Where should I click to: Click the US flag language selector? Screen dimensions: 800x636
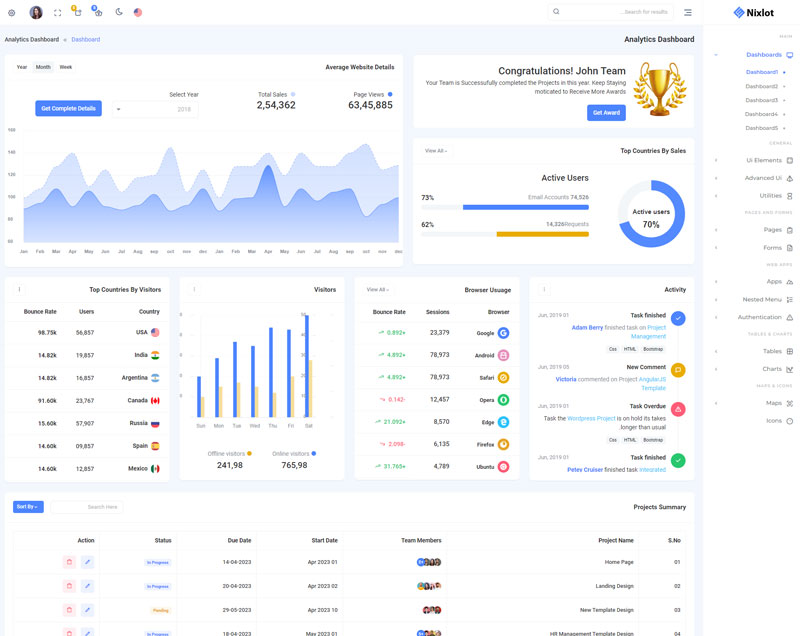pos(138,13)
